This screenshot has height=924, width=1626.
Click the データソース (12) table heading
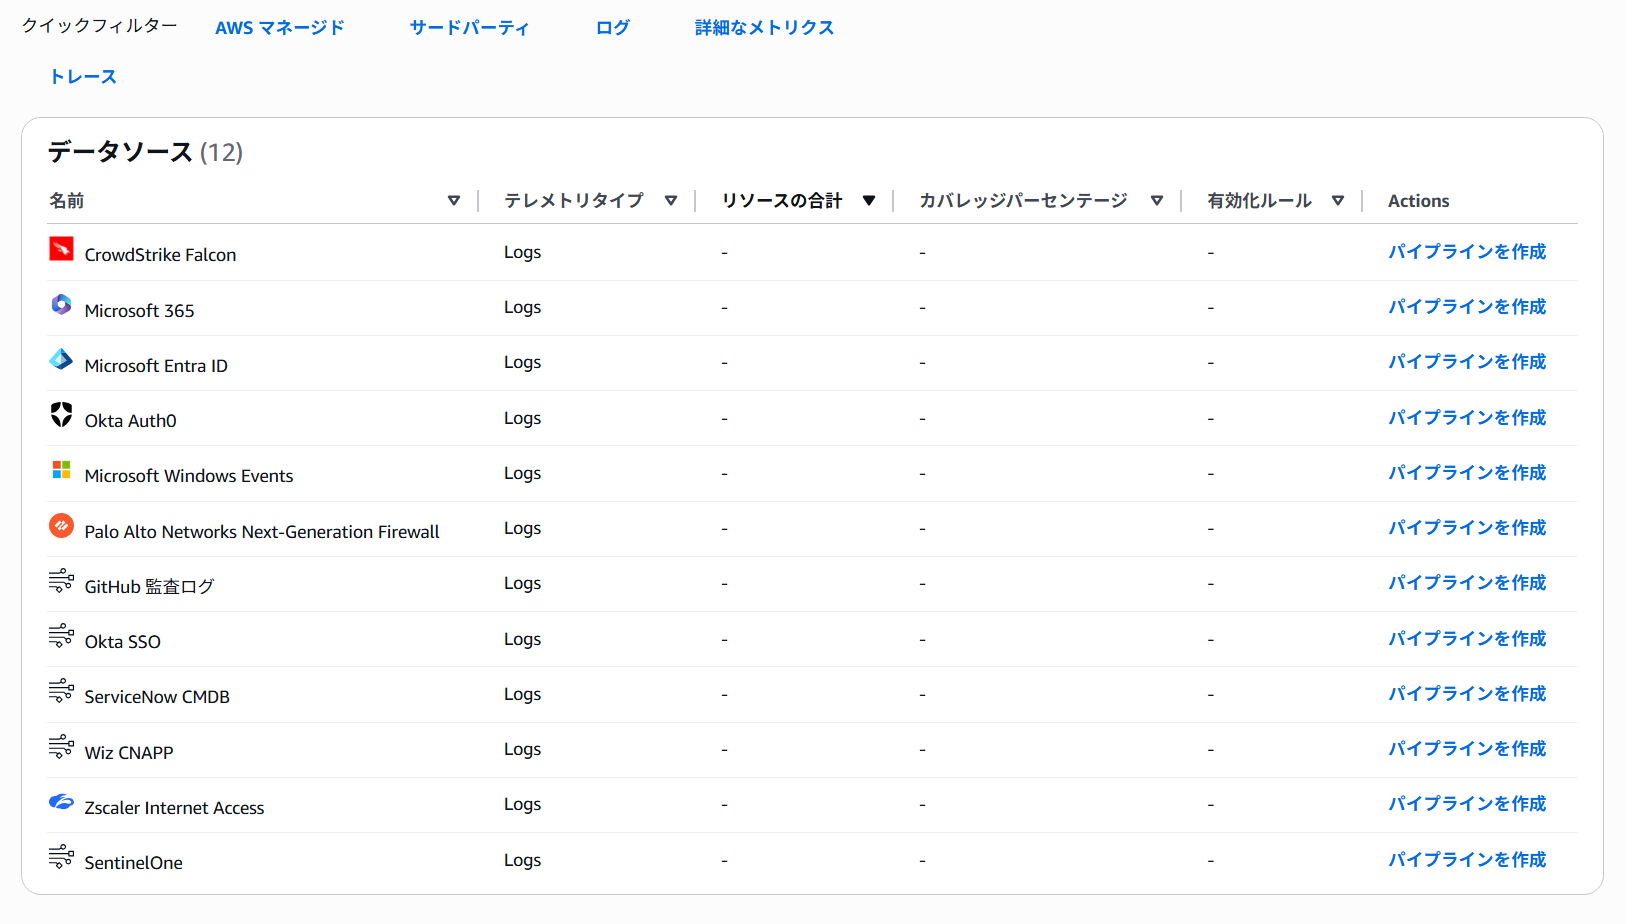pos(146,152)
